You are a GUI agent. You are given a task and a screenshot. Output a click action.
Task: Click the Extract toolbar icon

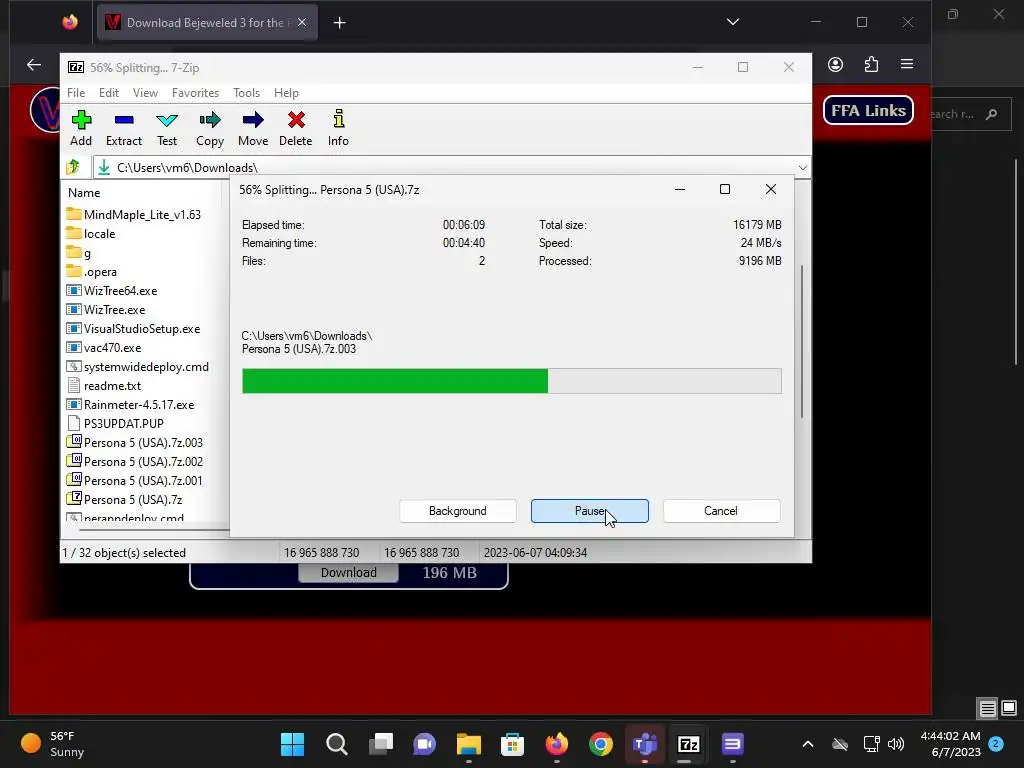click(123, 128)
